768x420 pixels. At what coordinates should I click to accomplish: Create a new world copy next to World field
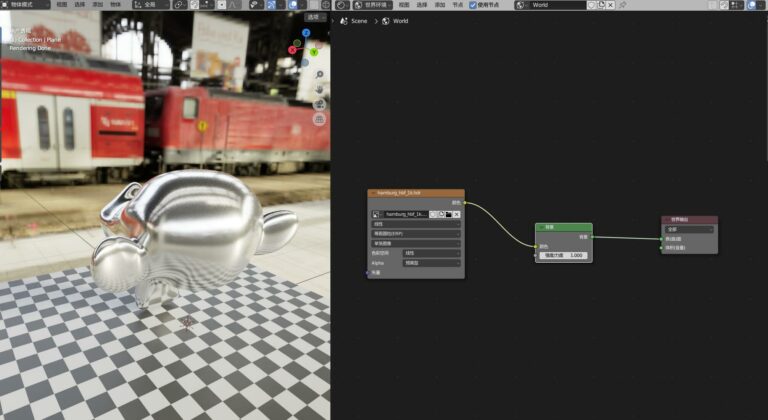point(601,5)
